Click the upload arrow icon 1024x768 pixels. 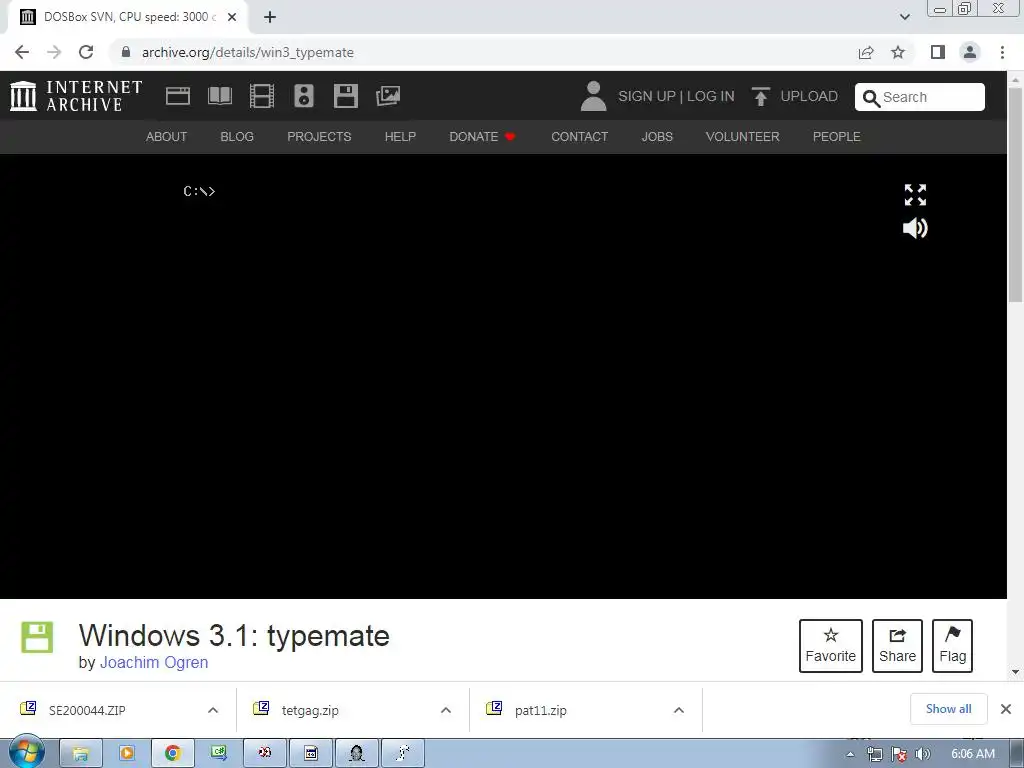pos(760,96)
